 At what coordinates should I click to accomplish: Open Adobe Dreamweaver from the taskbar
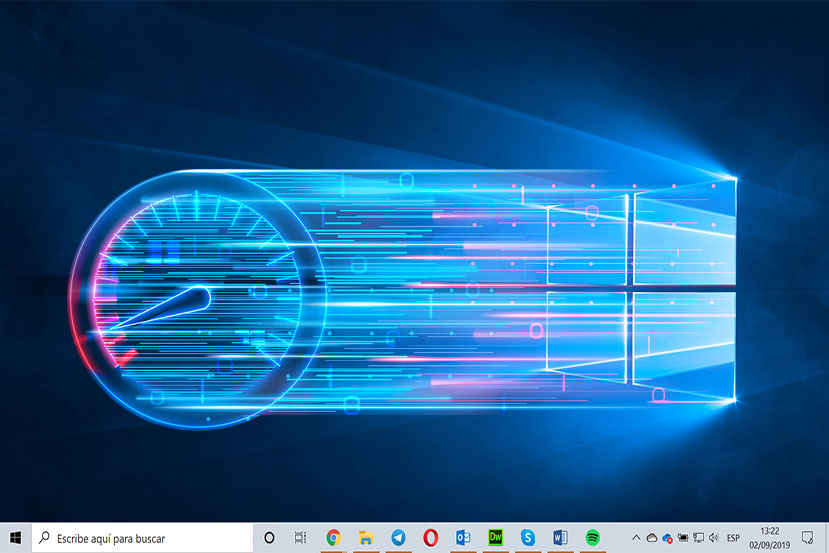pos(495,538)
